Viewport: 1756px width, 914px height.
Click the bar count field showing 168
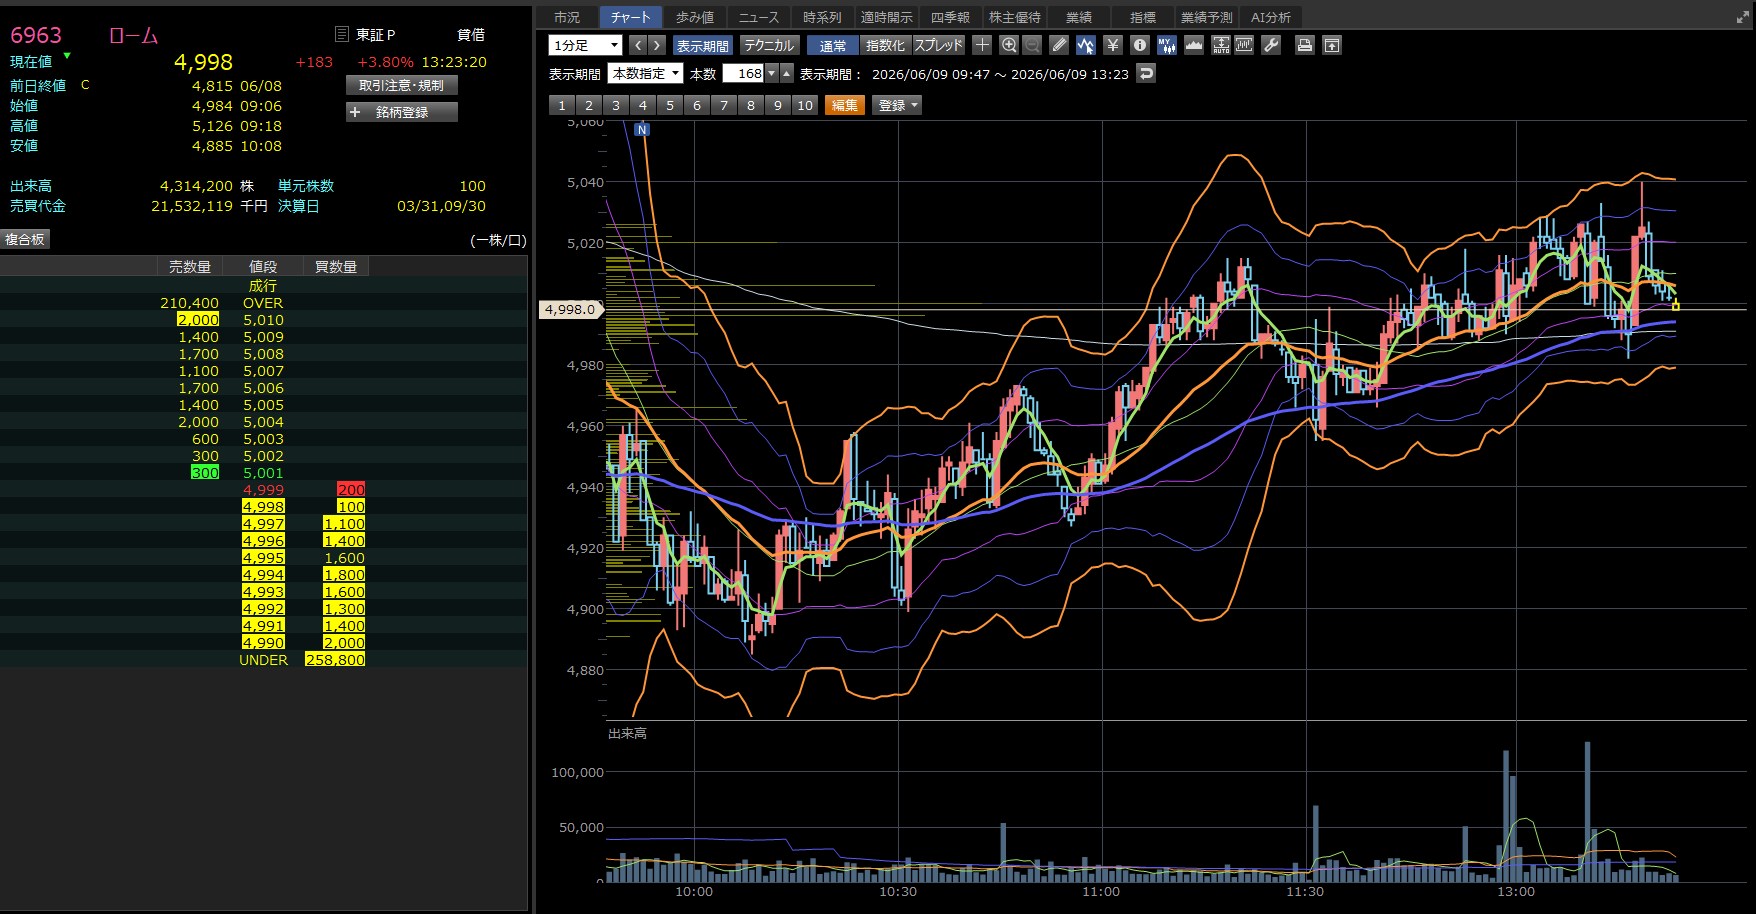743,73
